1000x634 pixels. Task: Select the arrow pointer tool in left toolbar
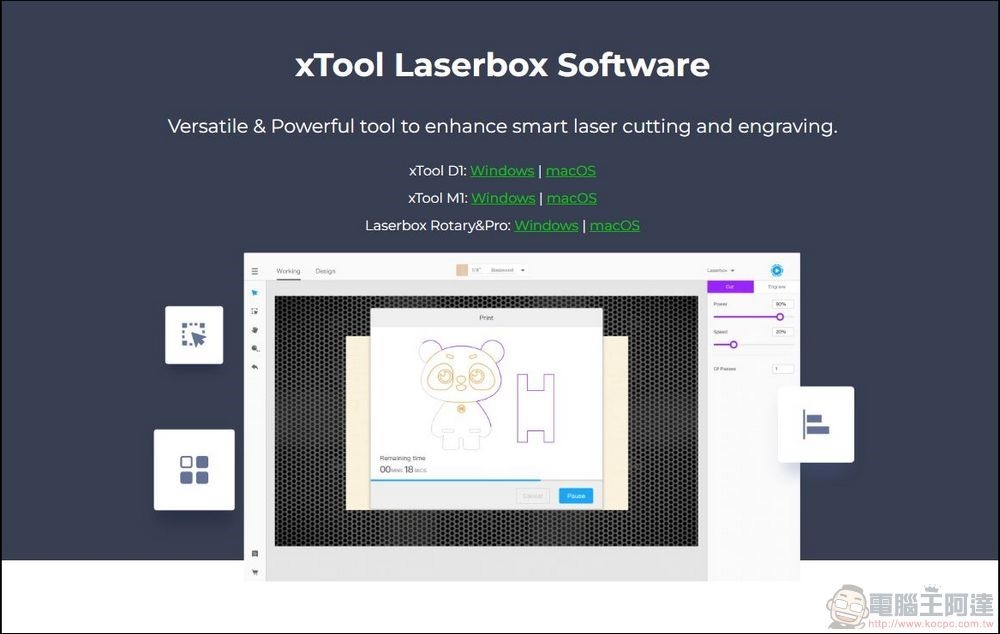tap(255, 293)
